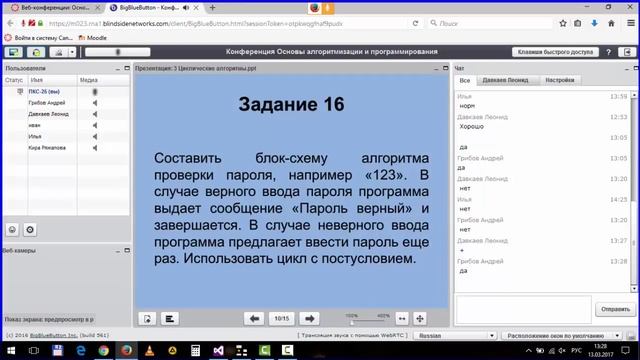The height and width of the screenshot is (360, 640).
Task: Open the Windows notification center
Action: click(625, 350)
